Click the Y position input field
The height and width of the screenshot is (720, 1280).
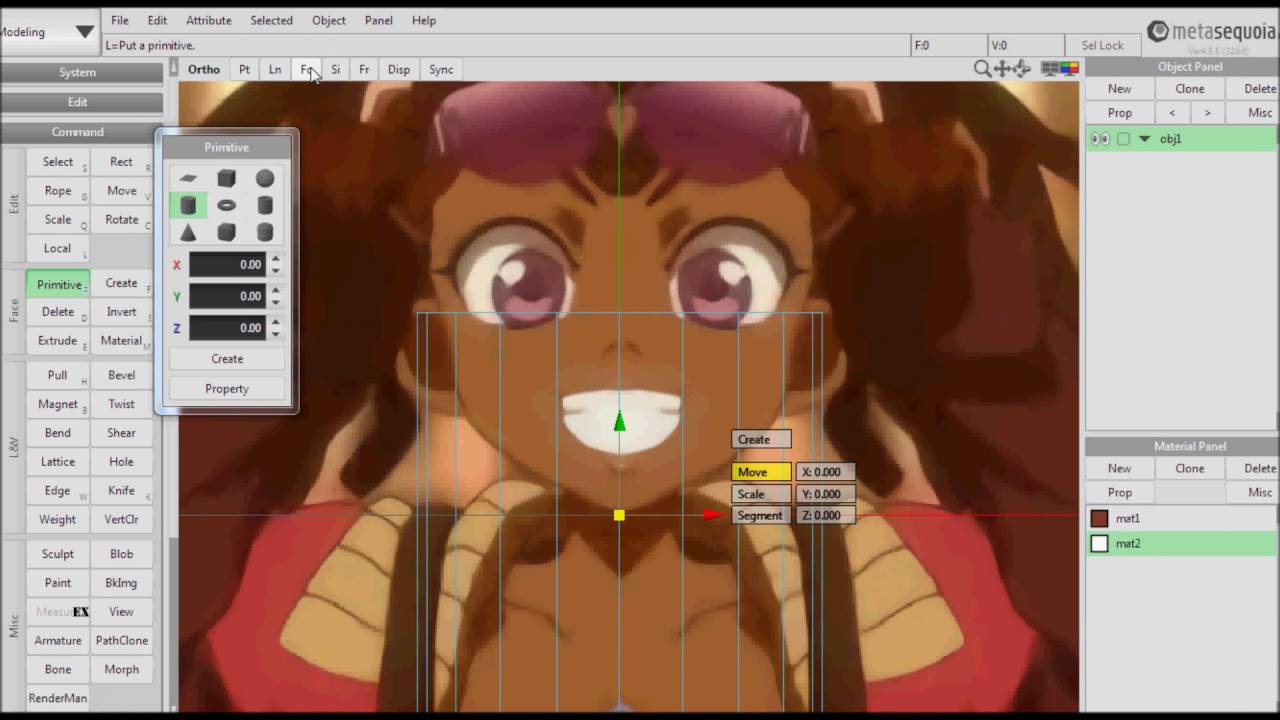(x=227, y=296)
